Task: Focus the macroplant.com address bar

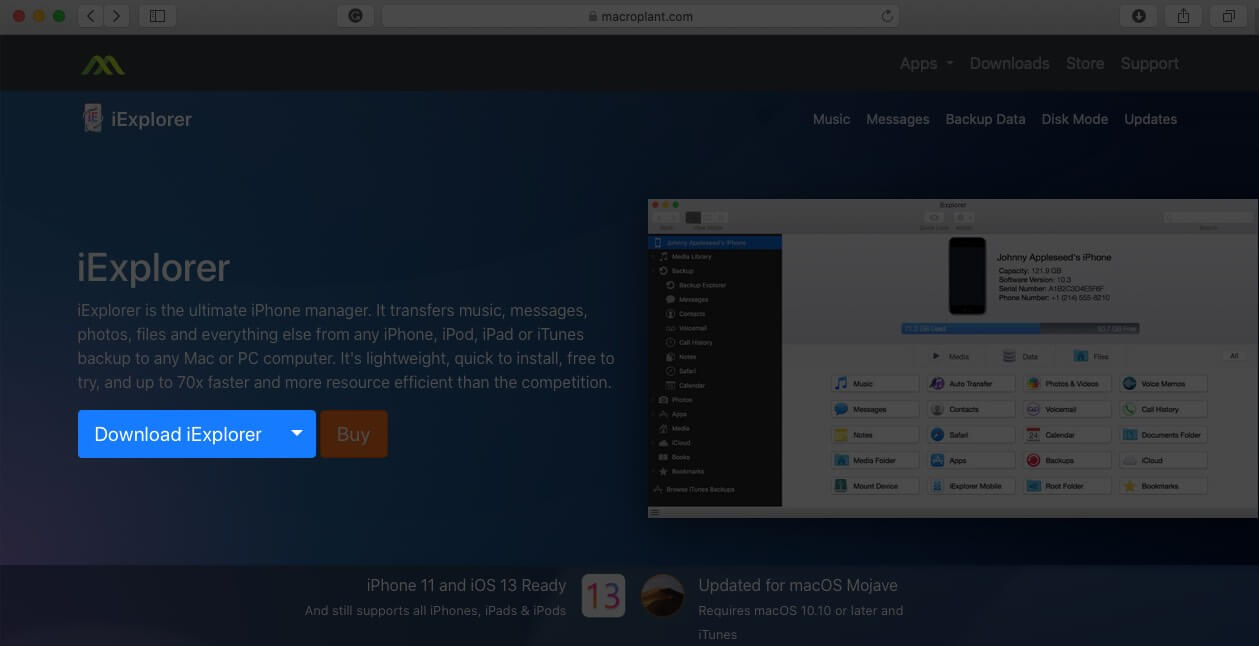Action: click(x=640, y=16)
